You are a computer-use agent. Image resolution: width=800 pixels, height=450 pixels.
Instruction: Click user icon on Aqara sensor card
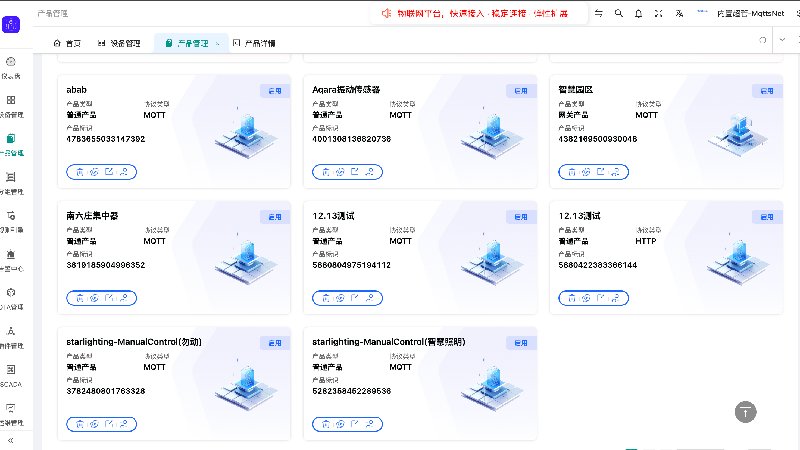pyautogui.click(x=369, y=172)
